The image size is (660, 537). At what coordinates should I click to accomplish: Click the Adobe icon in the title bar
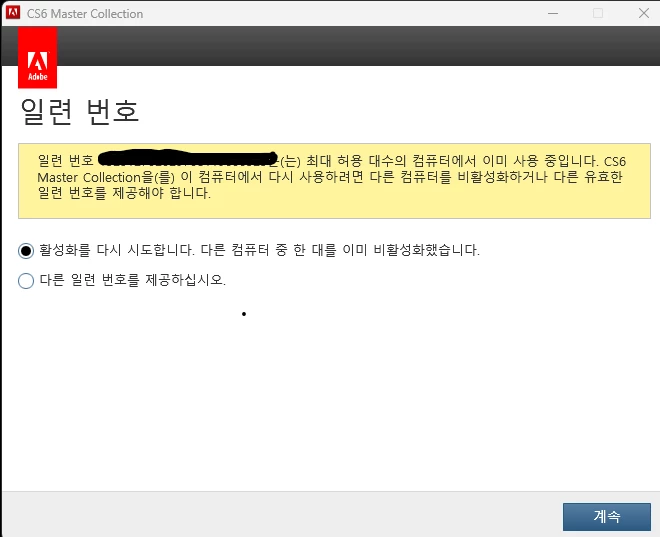pos(13,13)
